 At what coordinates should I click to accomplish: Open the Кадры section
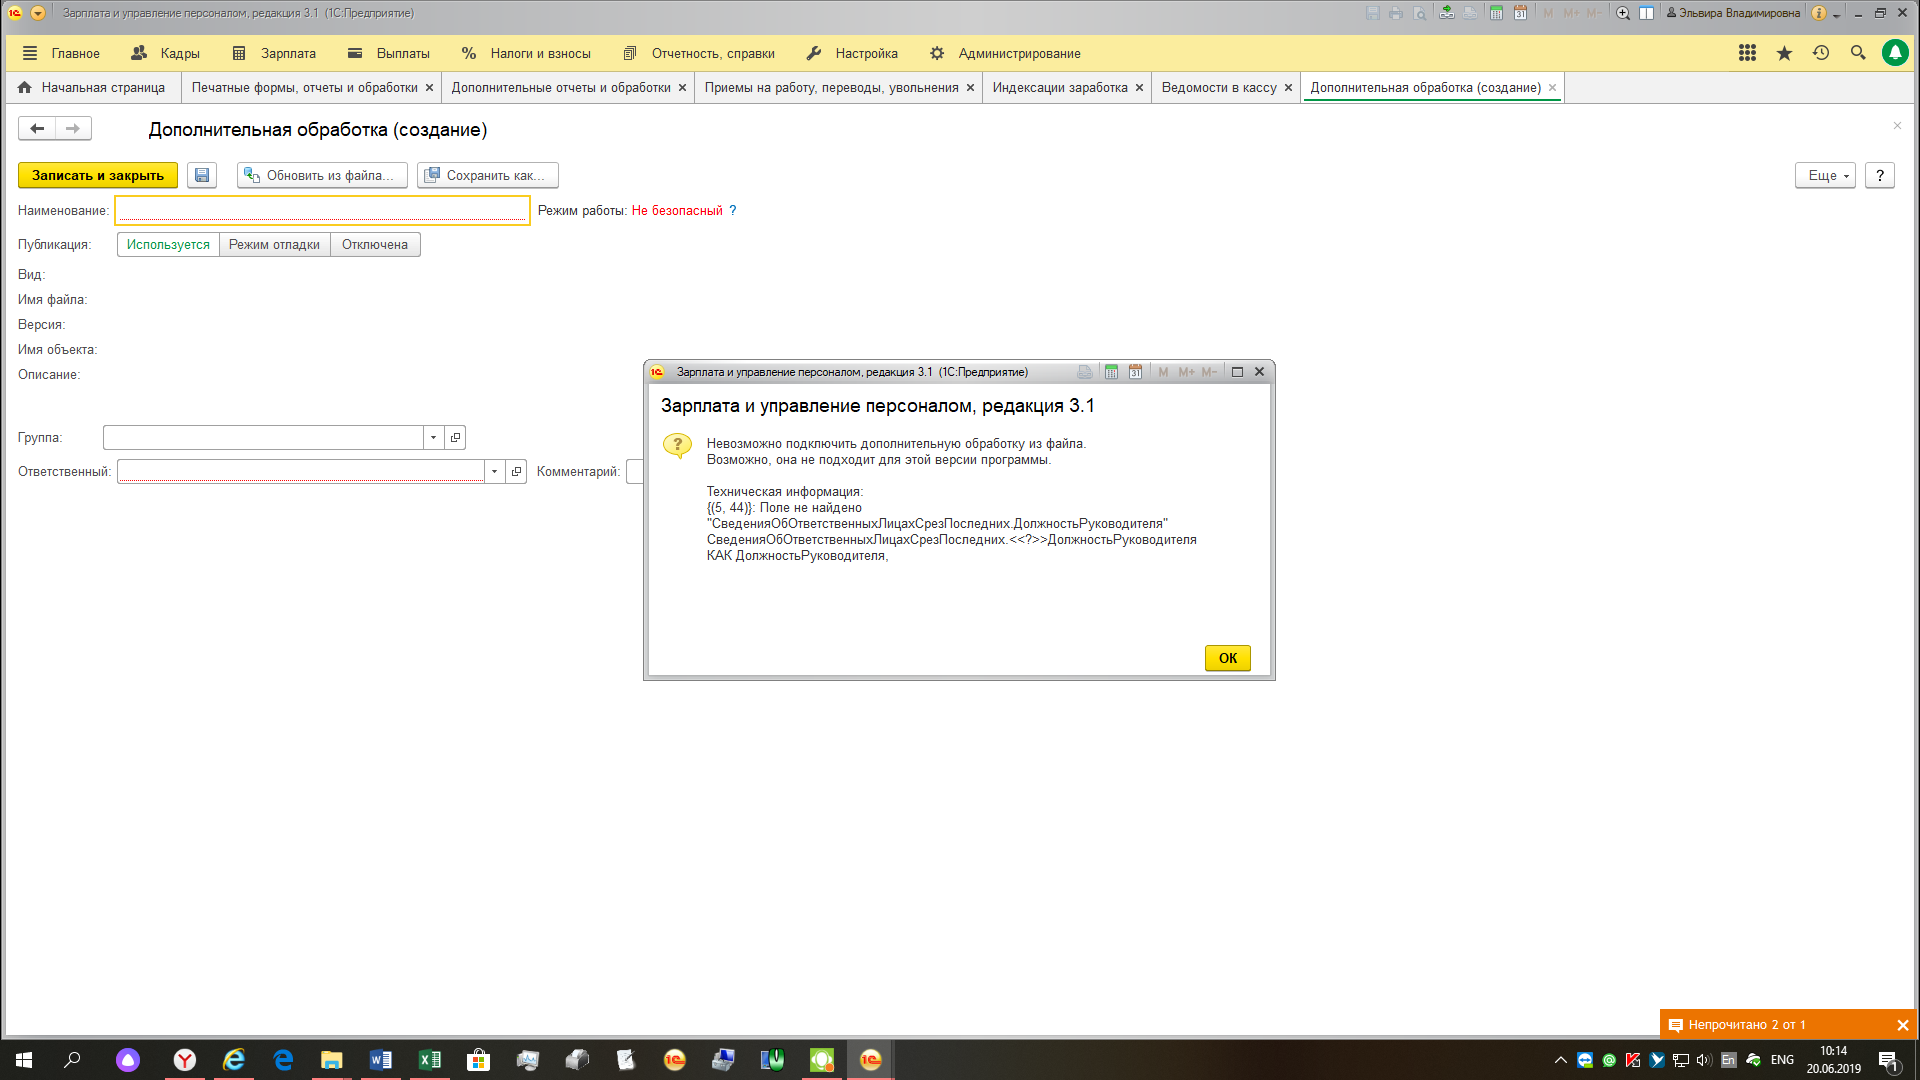166,53
